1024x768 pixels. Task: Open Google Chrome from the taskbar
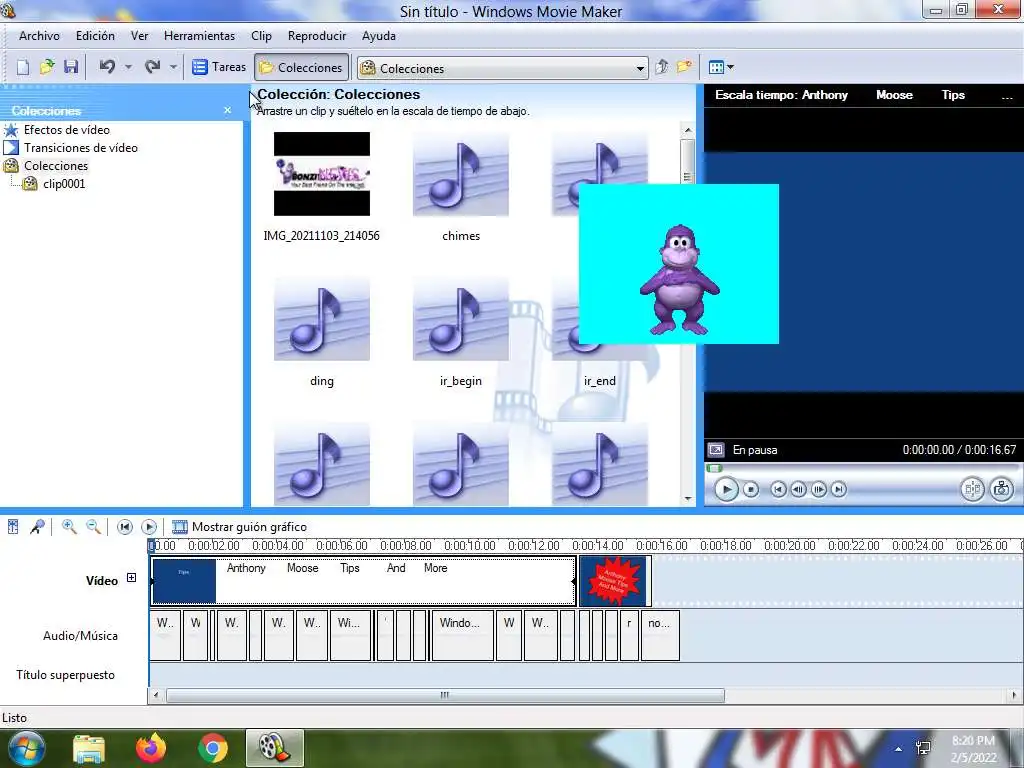(212, 748)
